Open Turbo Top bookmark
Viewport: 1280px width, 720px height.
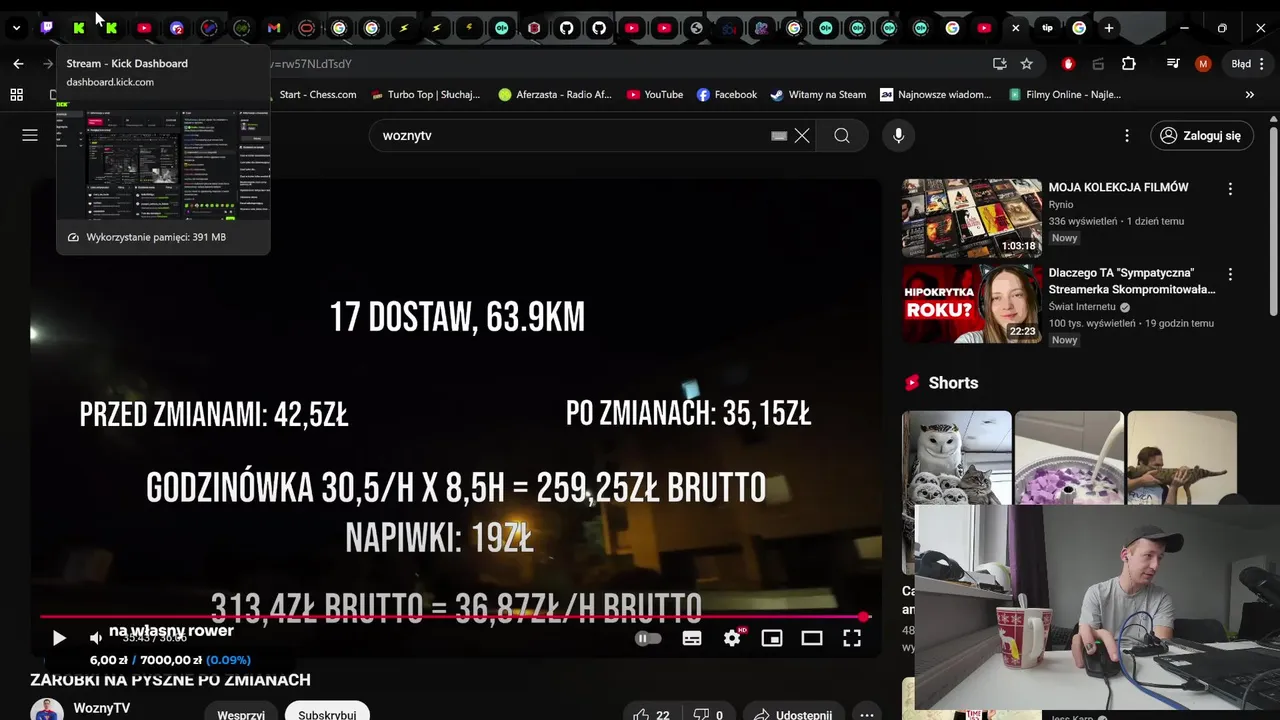[x=425, y=95]
